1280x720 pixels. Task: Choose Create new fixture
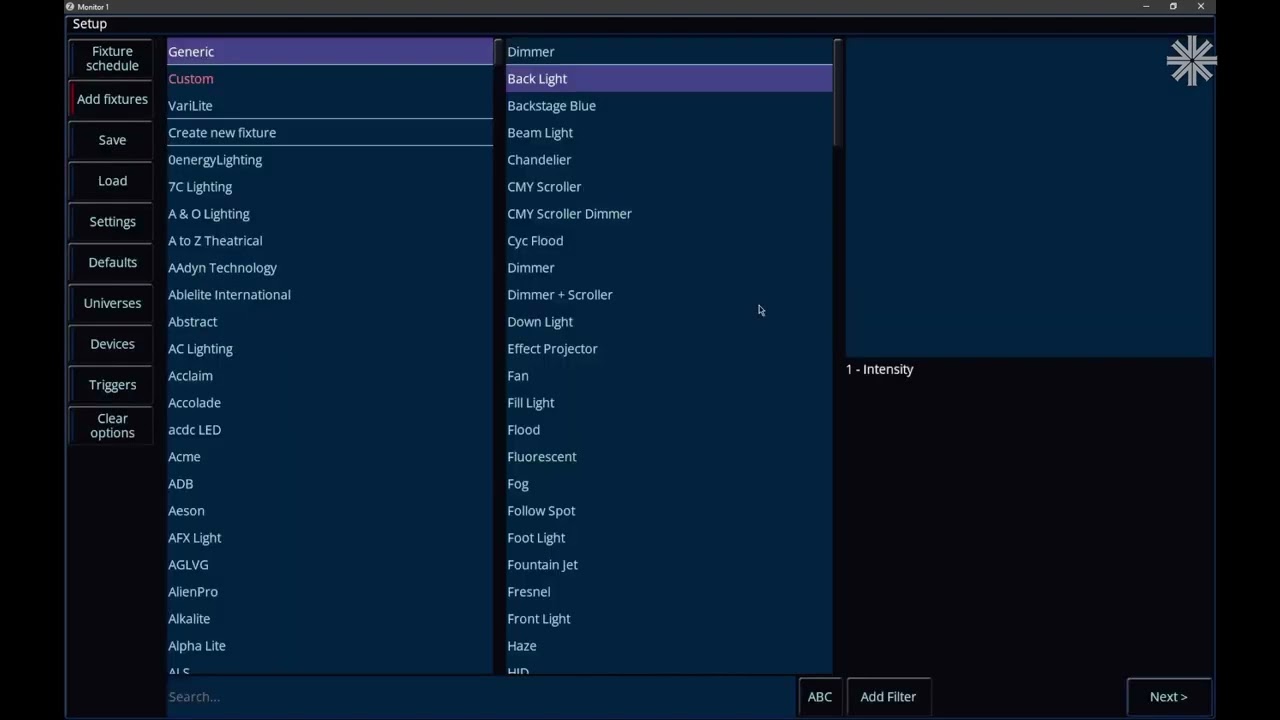[x=330, y=133]
